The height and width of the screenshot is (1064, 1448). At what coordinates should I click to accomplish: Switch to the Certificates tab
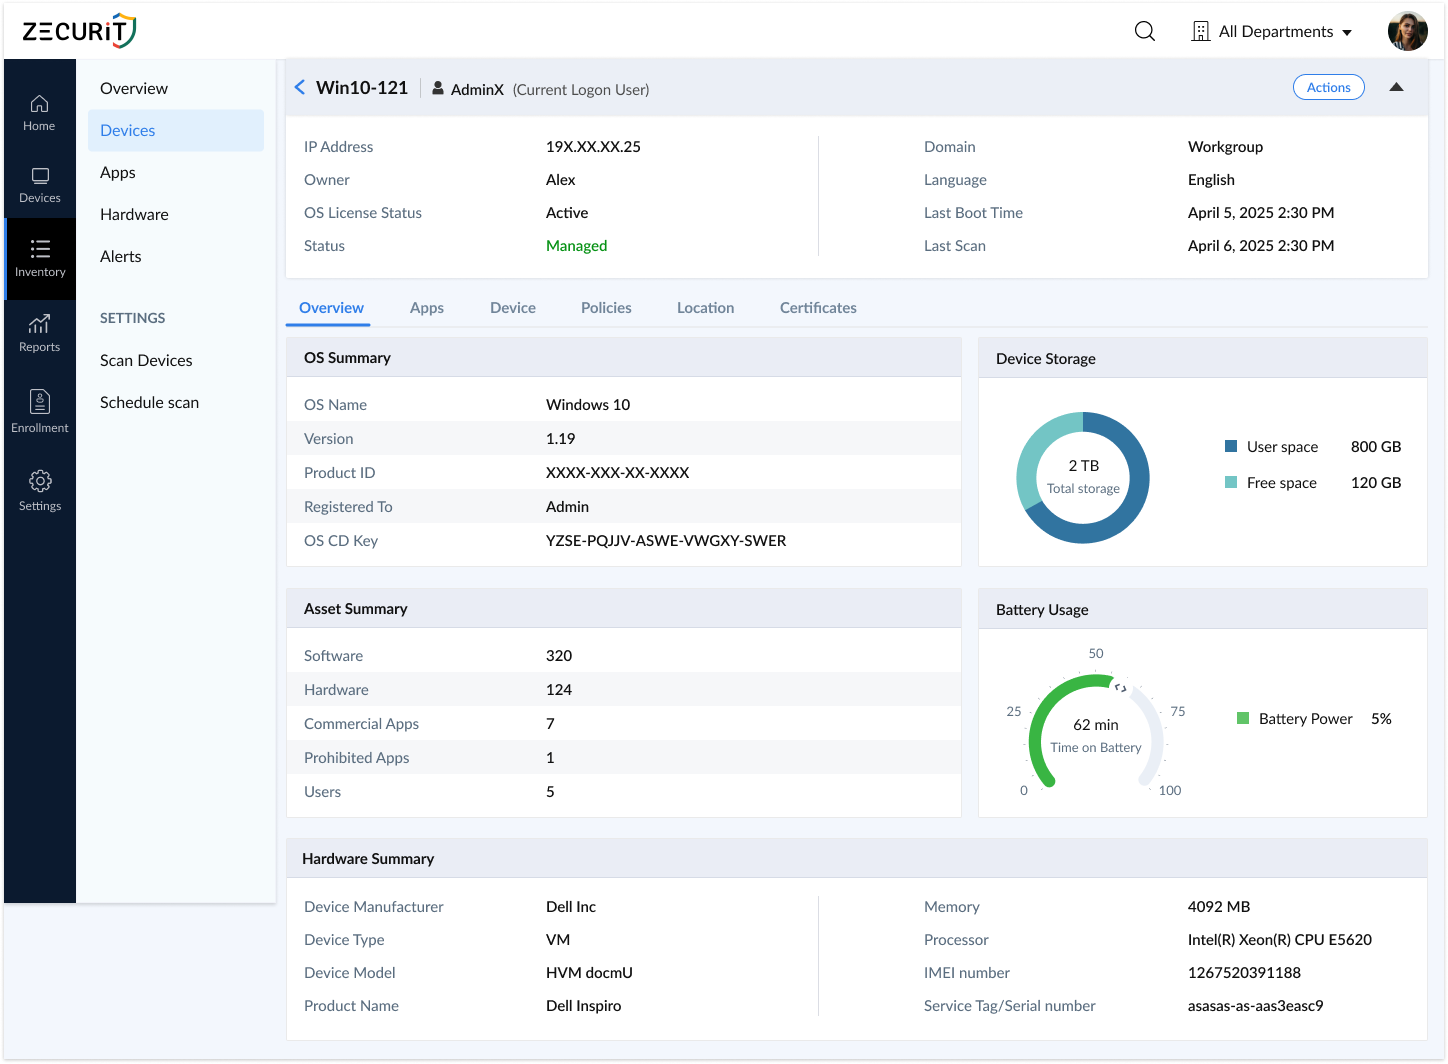pyautogui.click(x=817, y=307)
